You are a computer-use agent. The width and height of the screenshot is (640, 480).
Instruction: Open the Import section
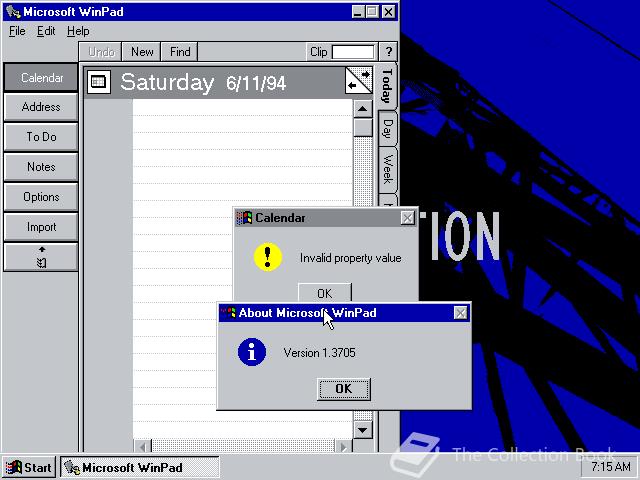tap(41, 227)
